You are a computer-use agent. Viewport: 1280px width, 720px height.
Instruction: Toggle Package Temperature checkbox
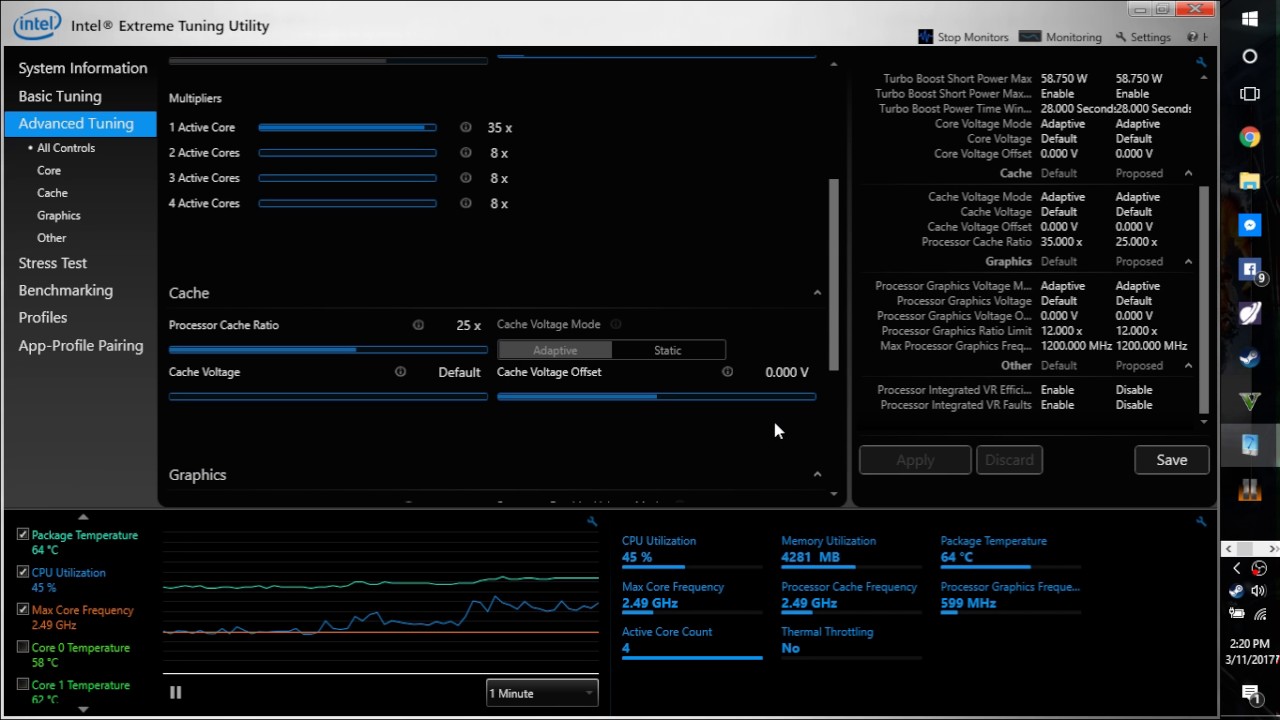[23, 535]
